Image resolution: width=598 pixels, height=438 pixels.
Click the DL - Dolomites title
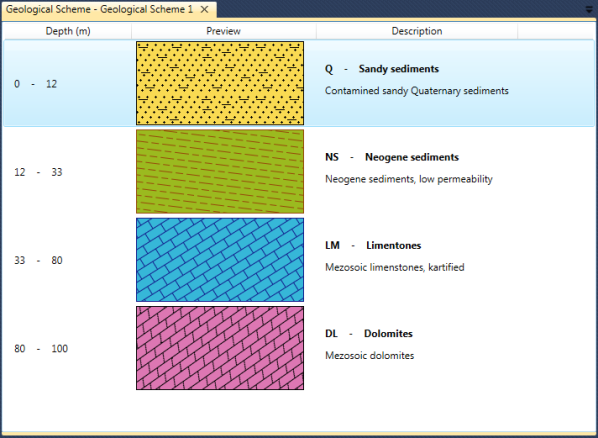point(369,333)
